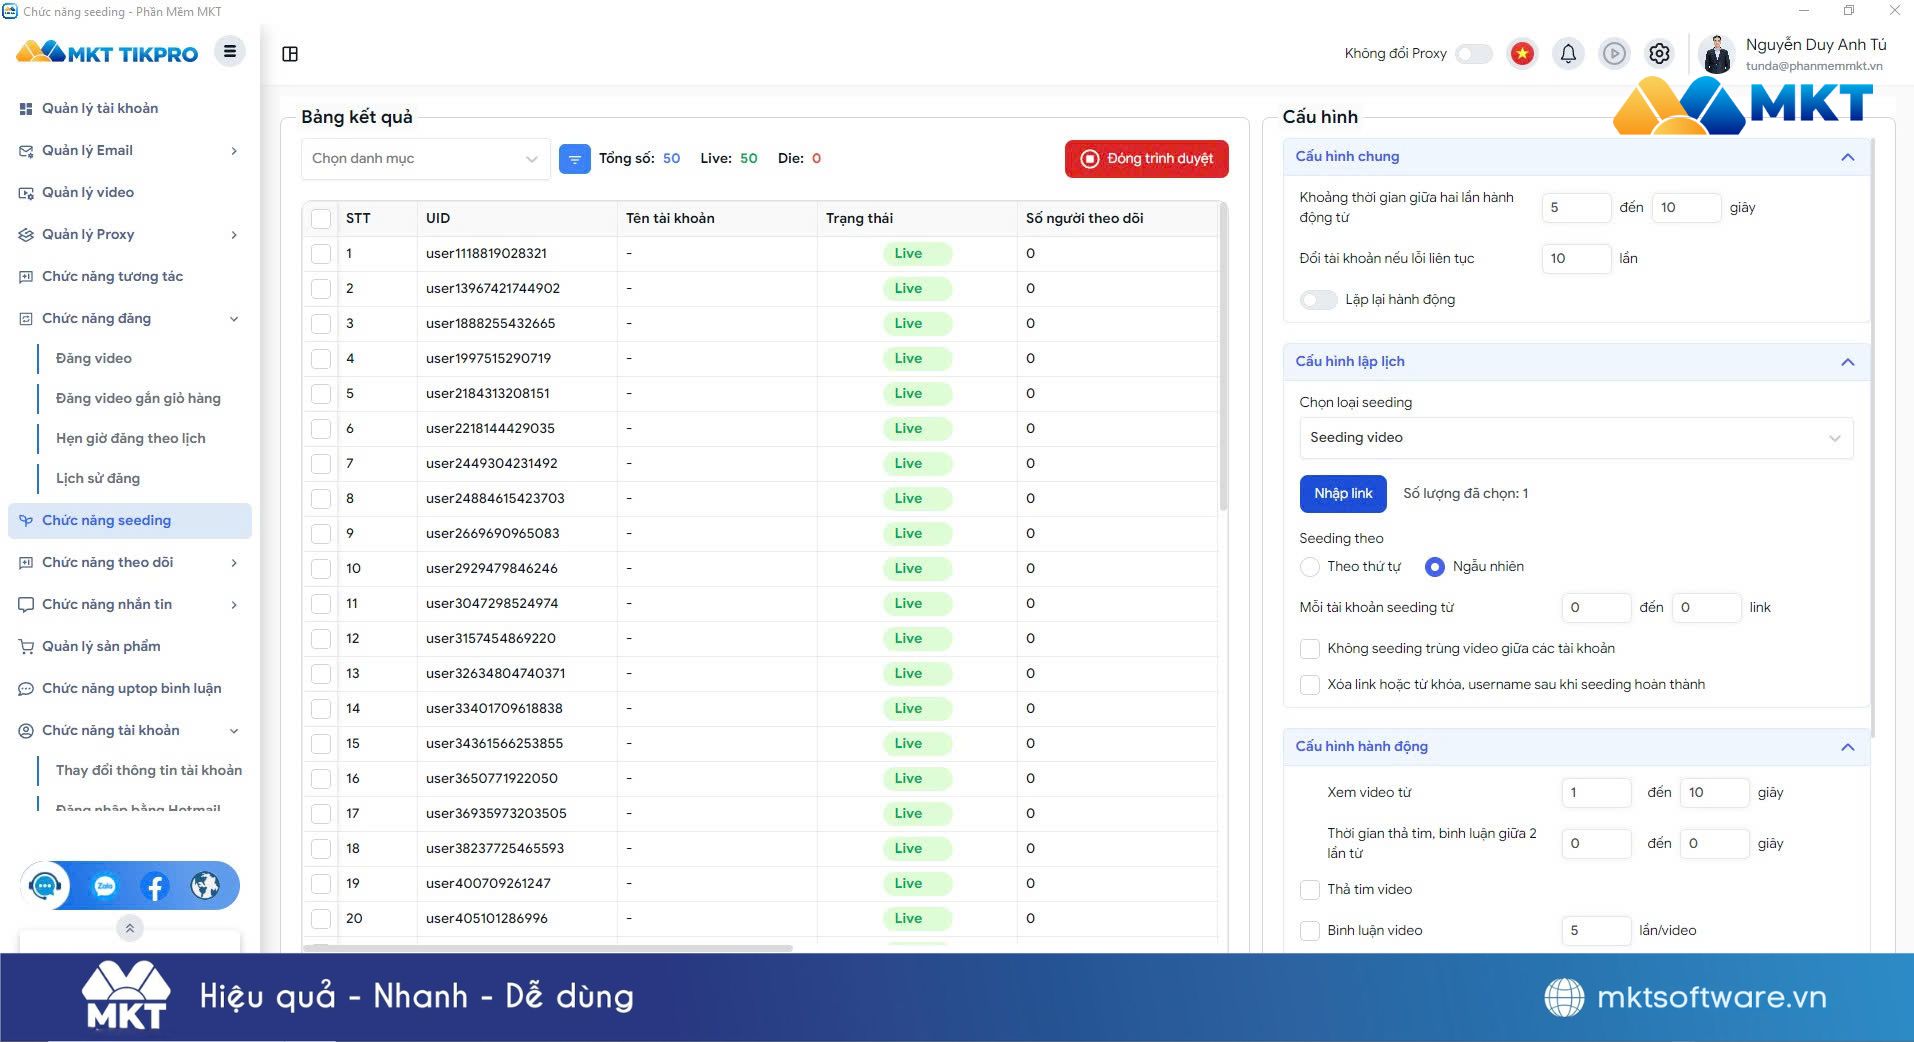Viewport: 1914px width, 1042px height.
Task: Click the panel layout icon in top bar
Action: (x=290, y=54)
